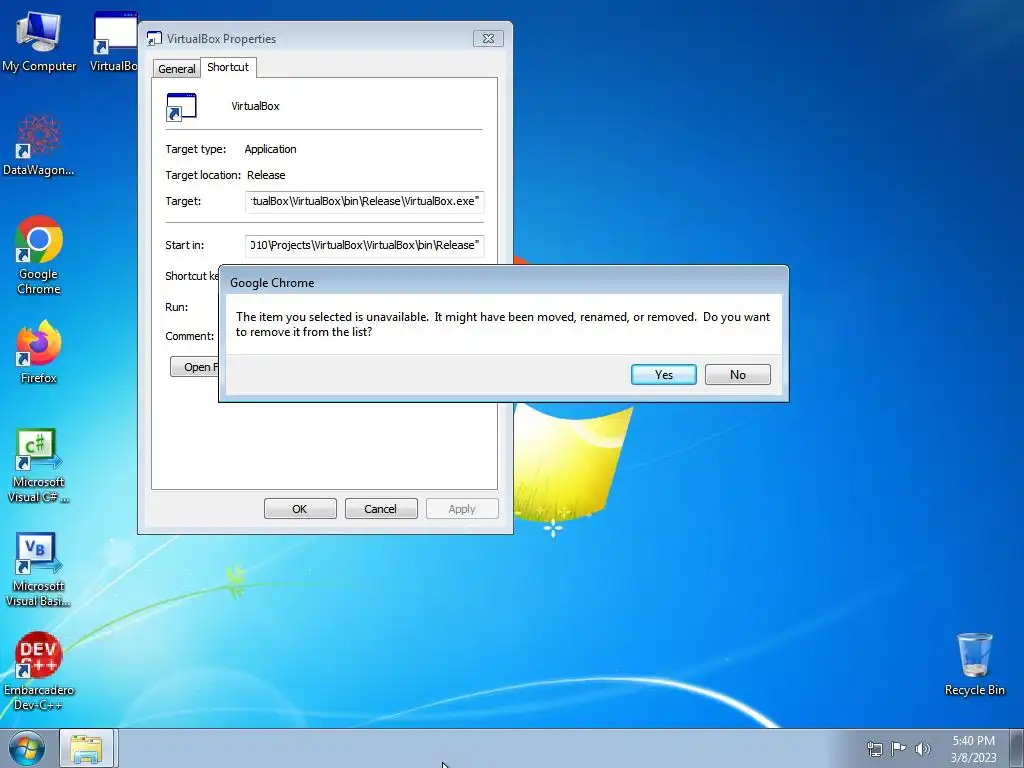Image resolution: width=1024 pixels, height=768 pixels.
Task: Open Microsoft Visual Basic desktop shortcut
Action: 39,569
